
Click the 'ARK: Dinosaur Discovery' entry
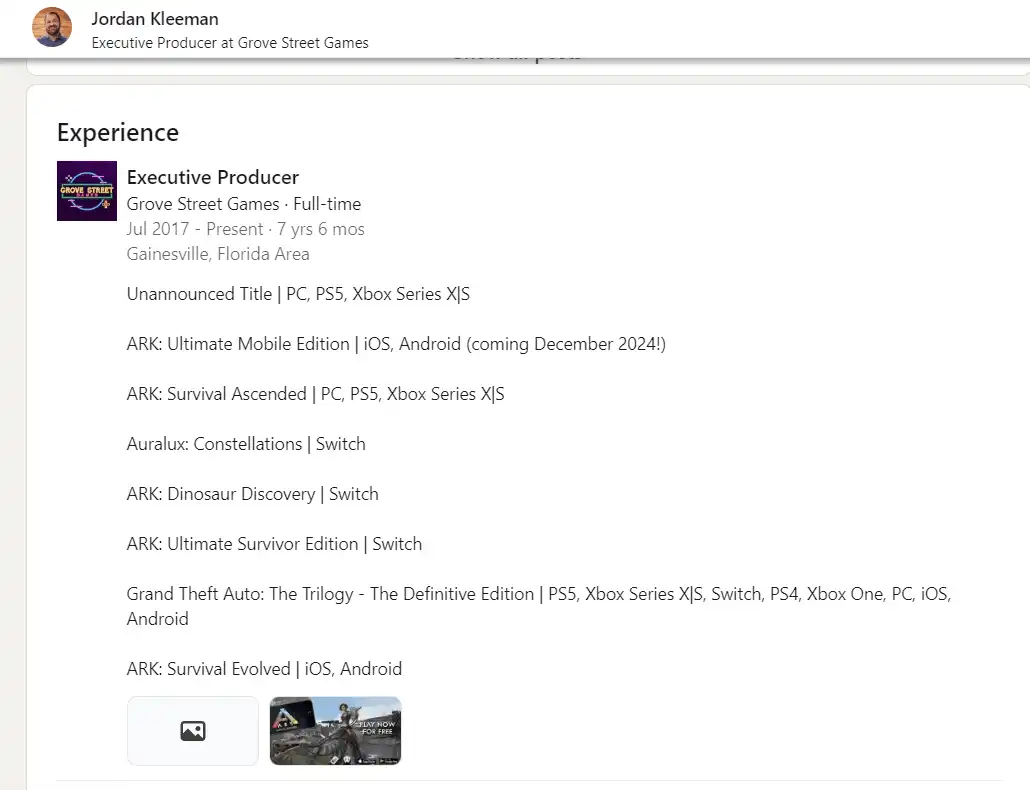click(222, 494)
